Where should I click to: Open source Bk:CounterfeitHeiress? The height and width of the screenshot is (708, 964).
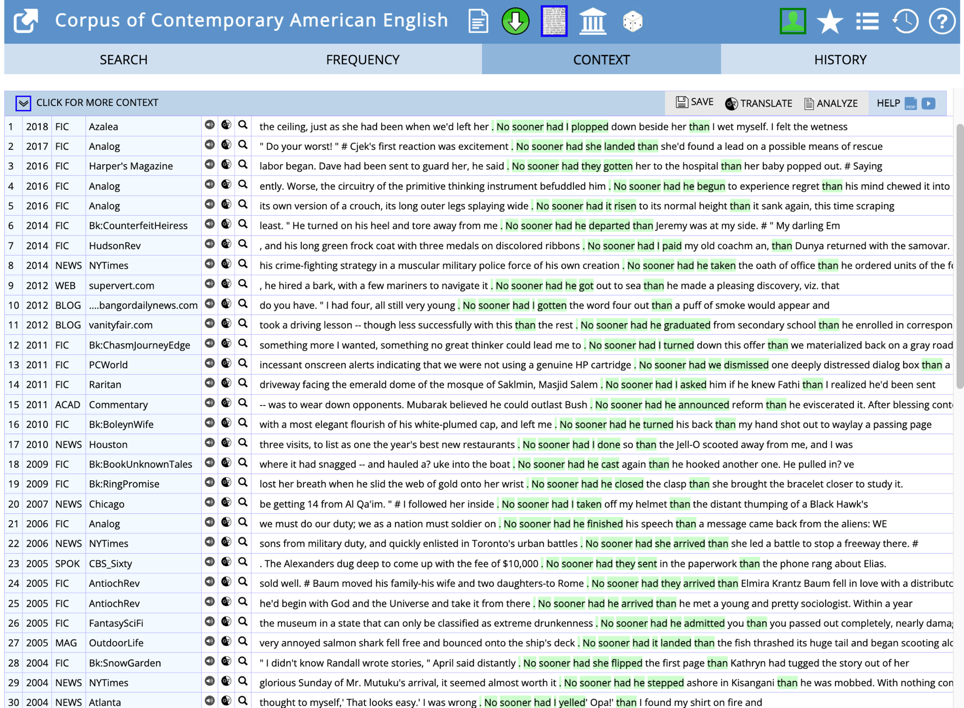(x=138, y=226)
